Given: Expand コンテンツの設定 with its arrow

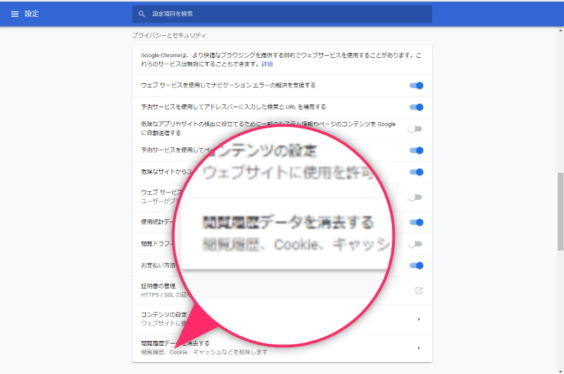Looking at the screenshot, I should [419, 319].
